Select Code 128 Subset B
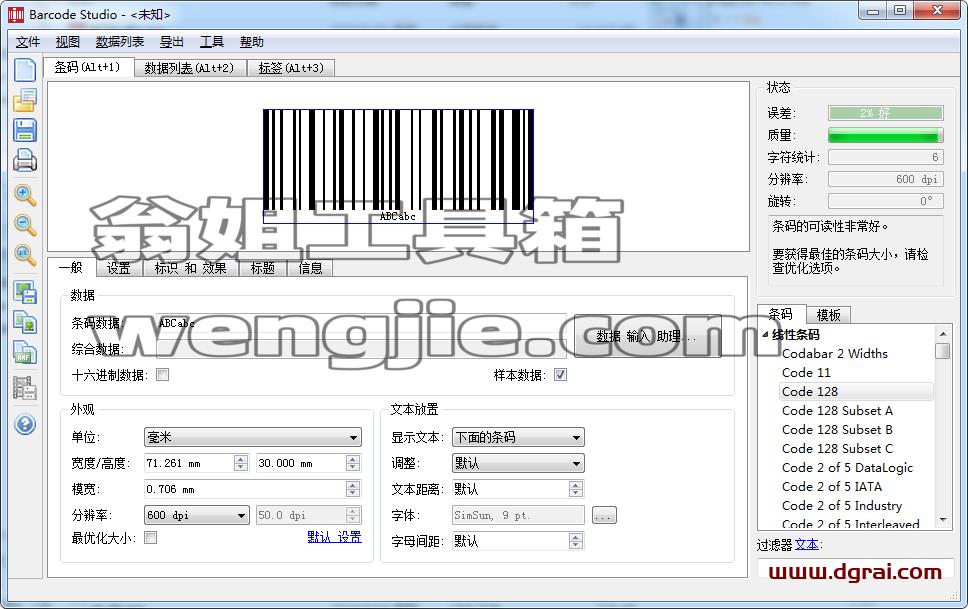 pyautogui.click(x=837, y=430)
